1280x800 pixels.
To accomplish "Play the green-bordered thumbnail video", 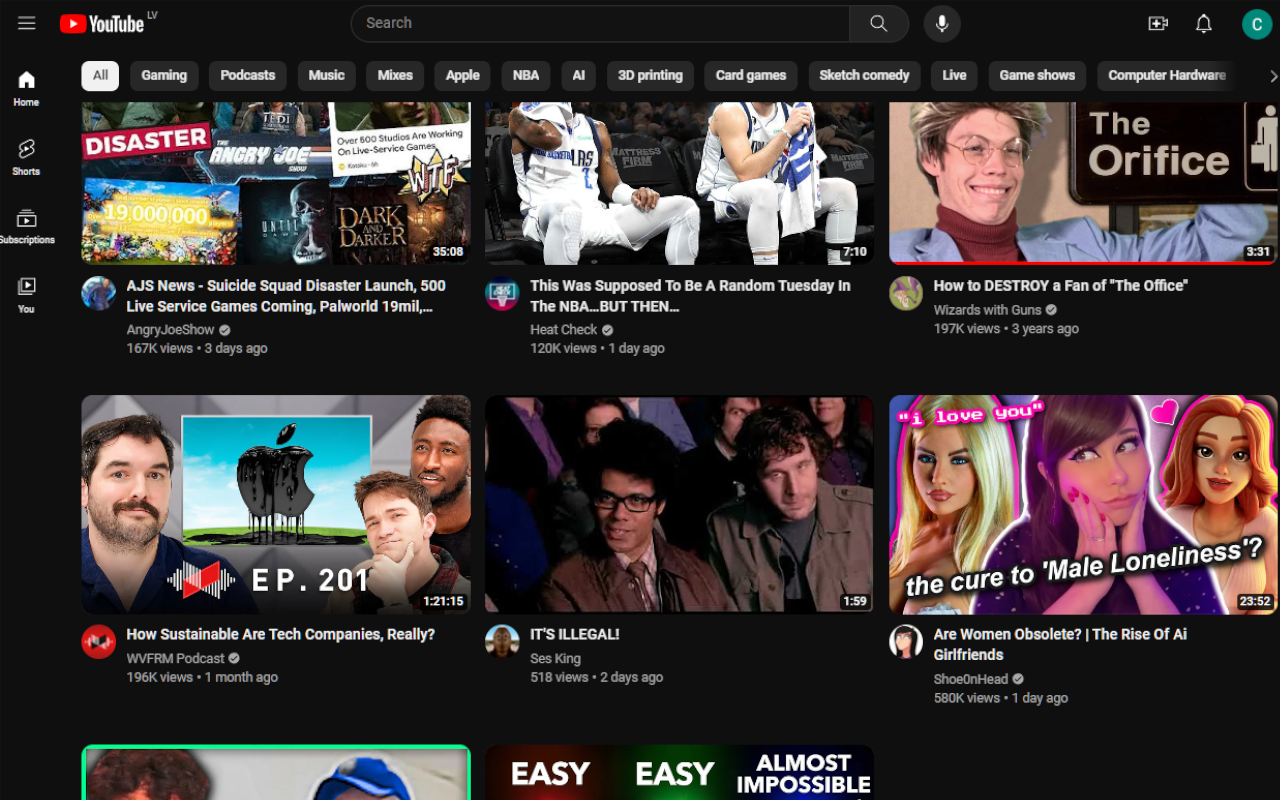I will [276, 772].
